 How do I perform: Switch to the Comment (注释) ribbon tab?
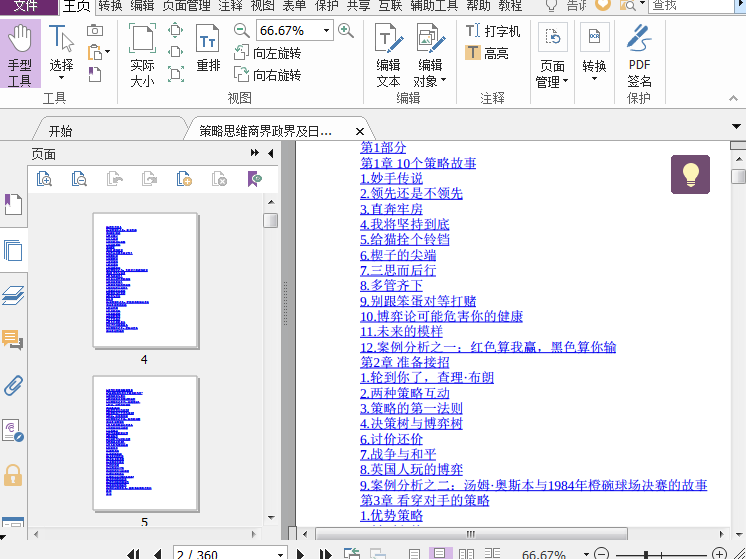[231, 6]
